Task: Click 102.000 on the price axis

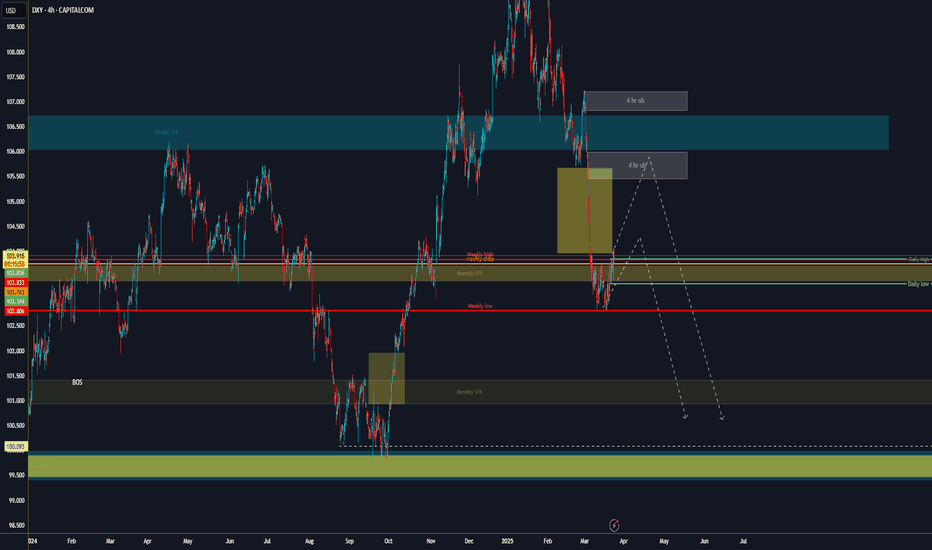Action: 15,351
